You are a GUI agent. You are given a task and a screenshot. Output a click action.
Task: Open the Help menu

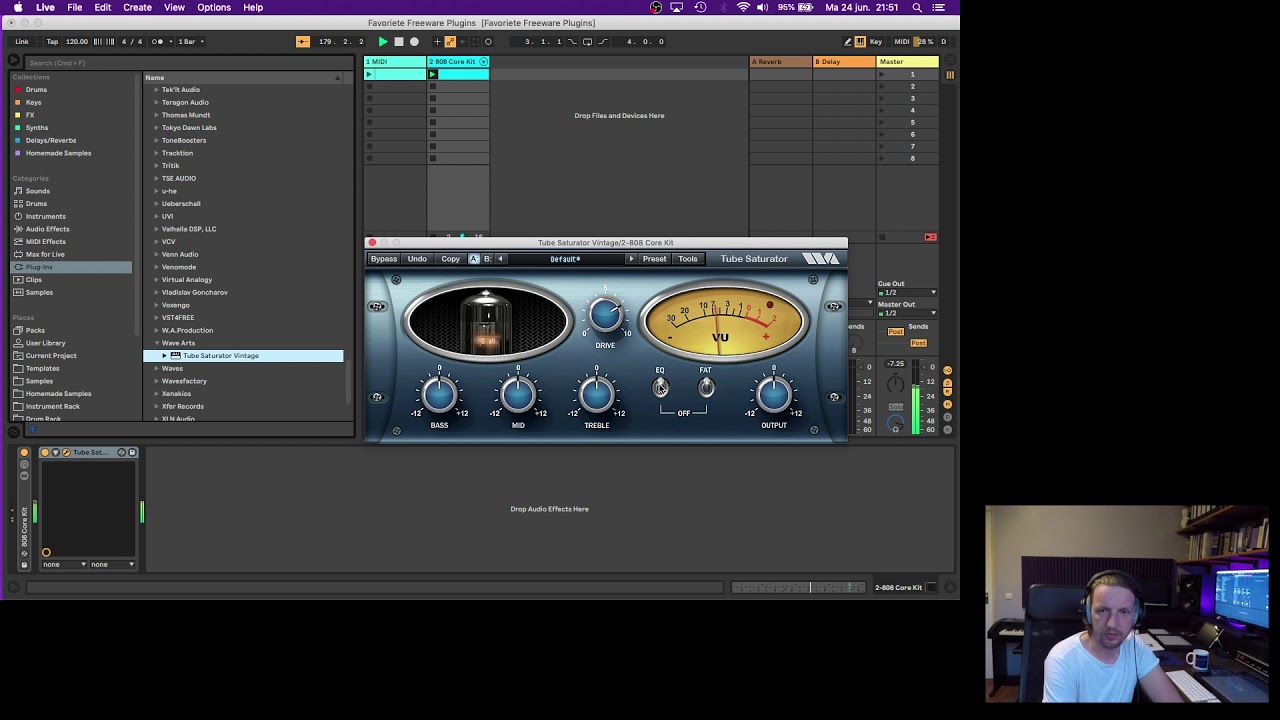pos(253,7)
